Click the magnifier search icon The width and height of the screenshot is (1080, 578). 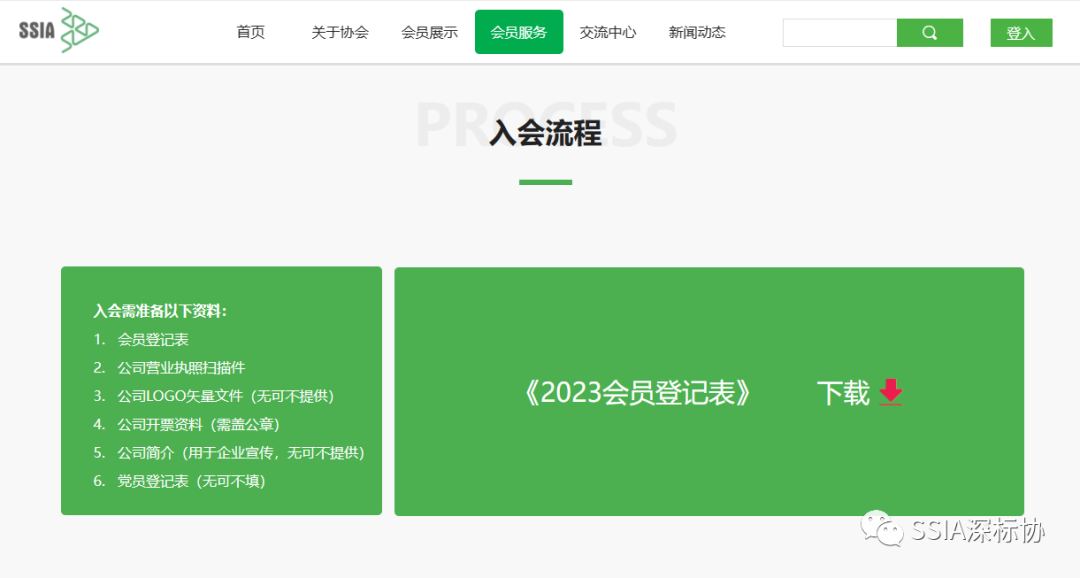[x=929, y=32]
